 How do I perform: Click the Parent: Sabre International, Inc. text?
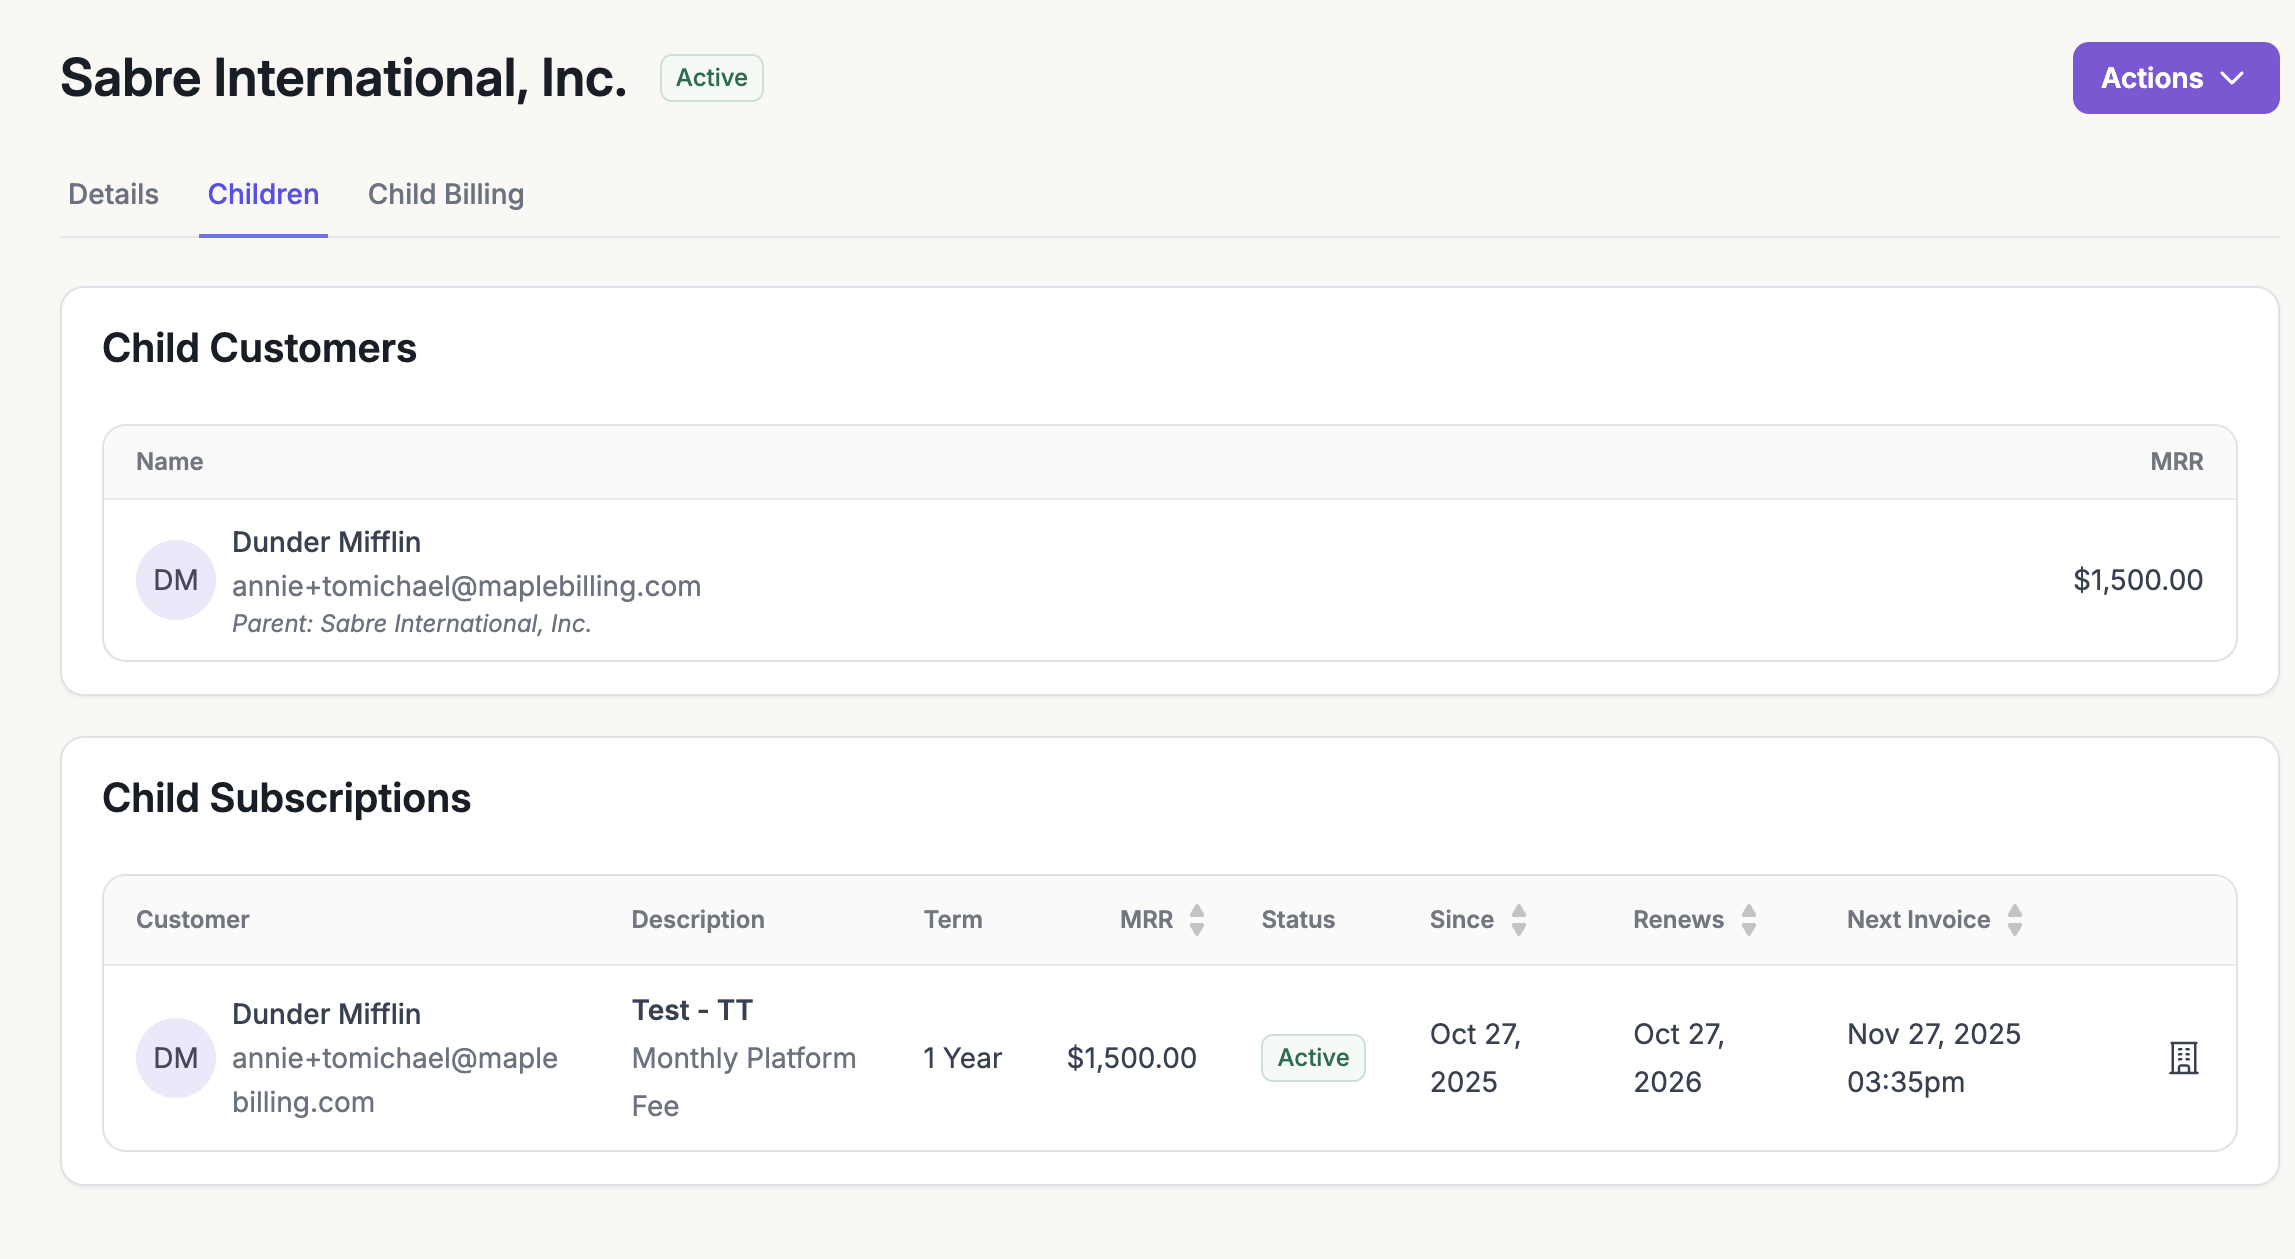(x=411, y=624)
